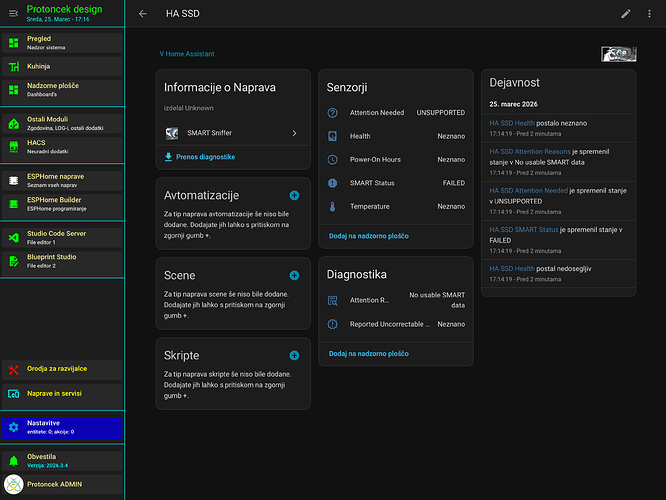This screenshot has height=500, width=666.
Task: Click the Studio Code Server icon
Action: (14, 238)
